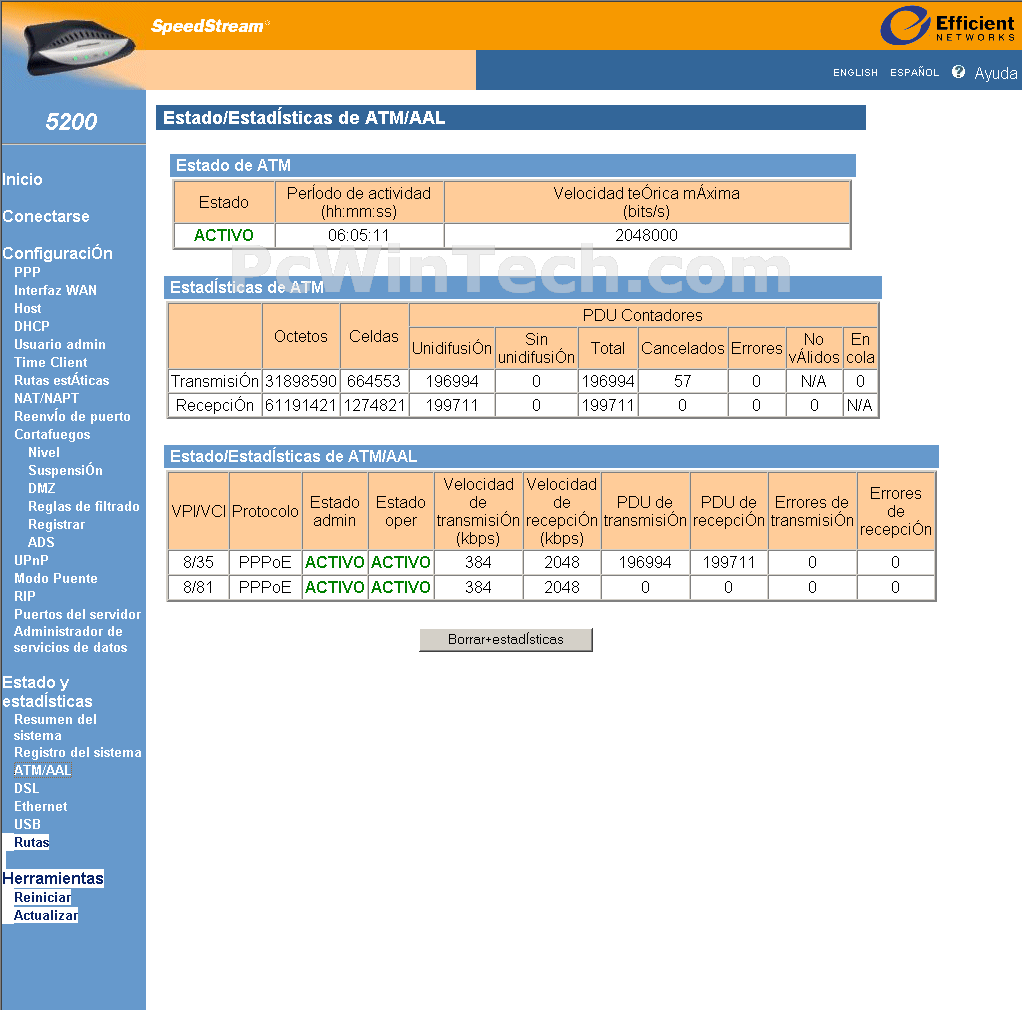The width and height of the screenshot is (1022, 1010).
Task: Click the VPI/VCI column header
Action: [x=199, y=512]
